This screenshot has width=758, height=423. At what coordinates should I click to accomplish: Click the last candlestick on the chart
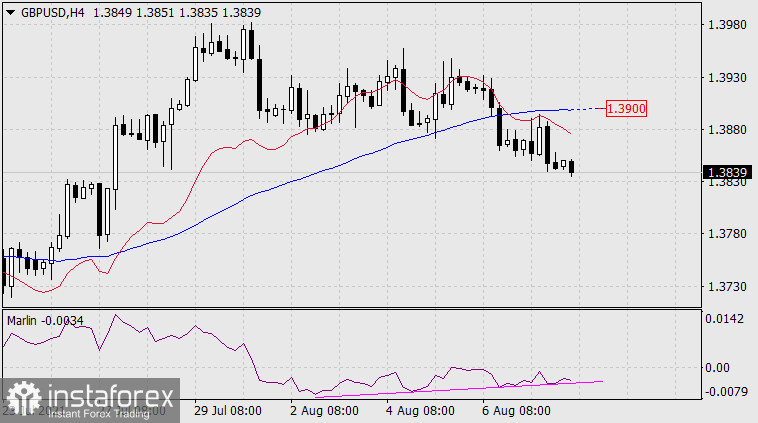[572, 167]
